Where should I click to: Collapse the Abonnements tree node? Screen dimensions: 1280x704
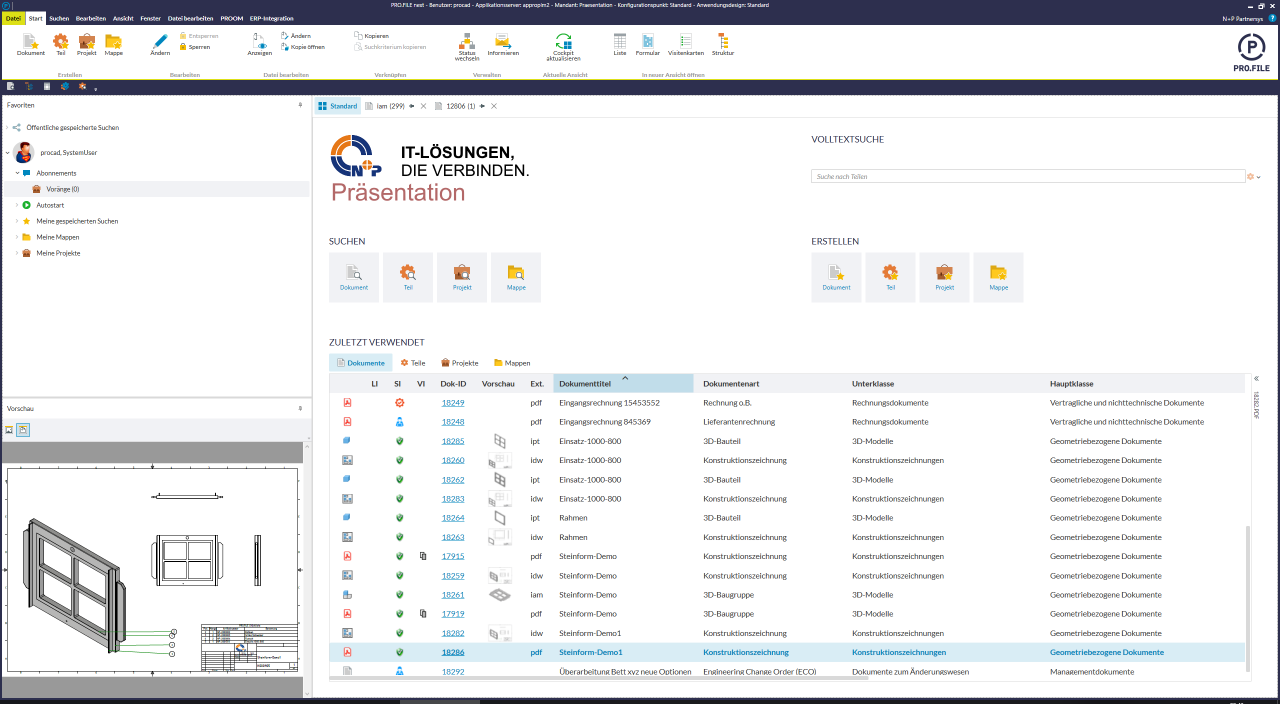click(x=16, y=173)
